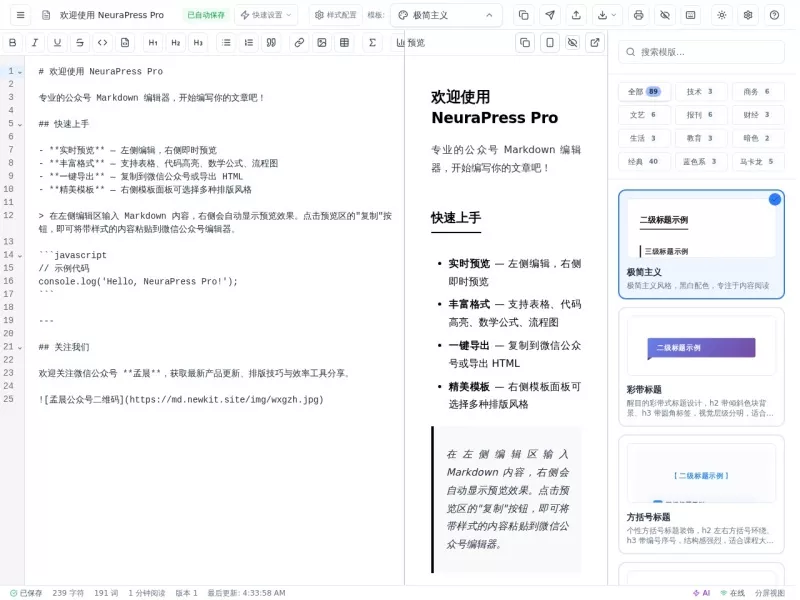Select the 极简主义 template card
Viewport: 800px width, 600px height.
701,244
